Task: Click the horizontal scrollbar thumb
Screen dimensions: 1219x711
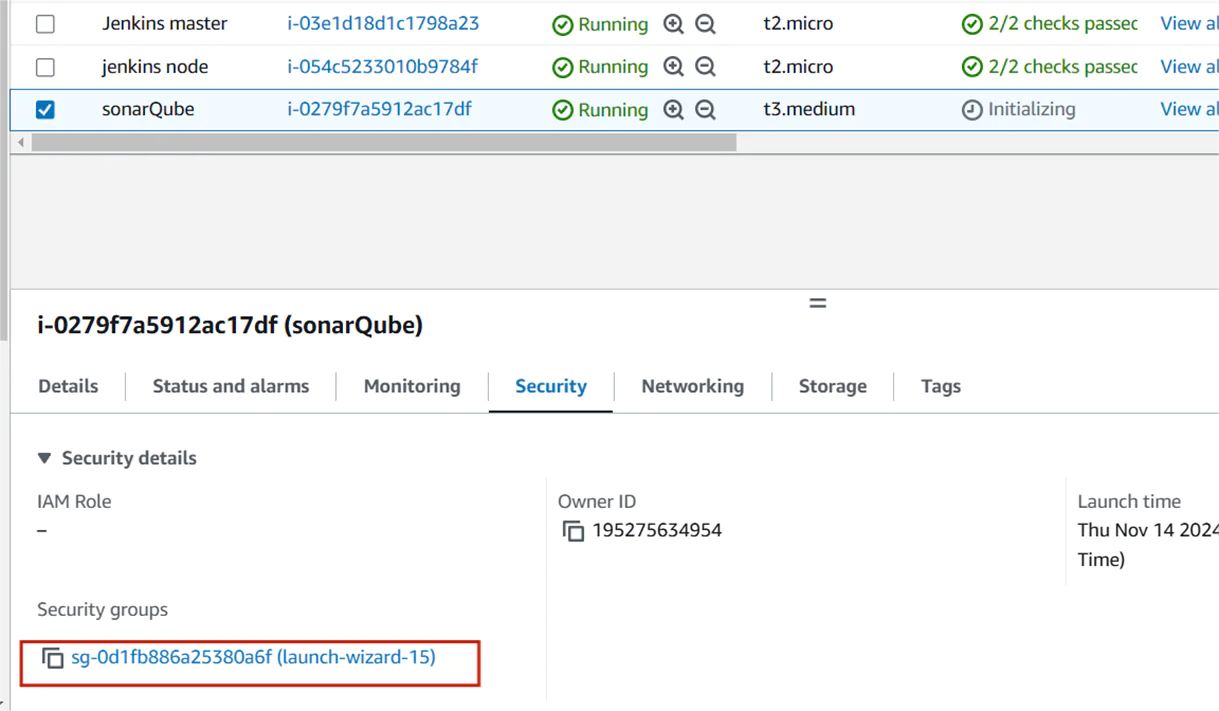Action: (384, 143)
